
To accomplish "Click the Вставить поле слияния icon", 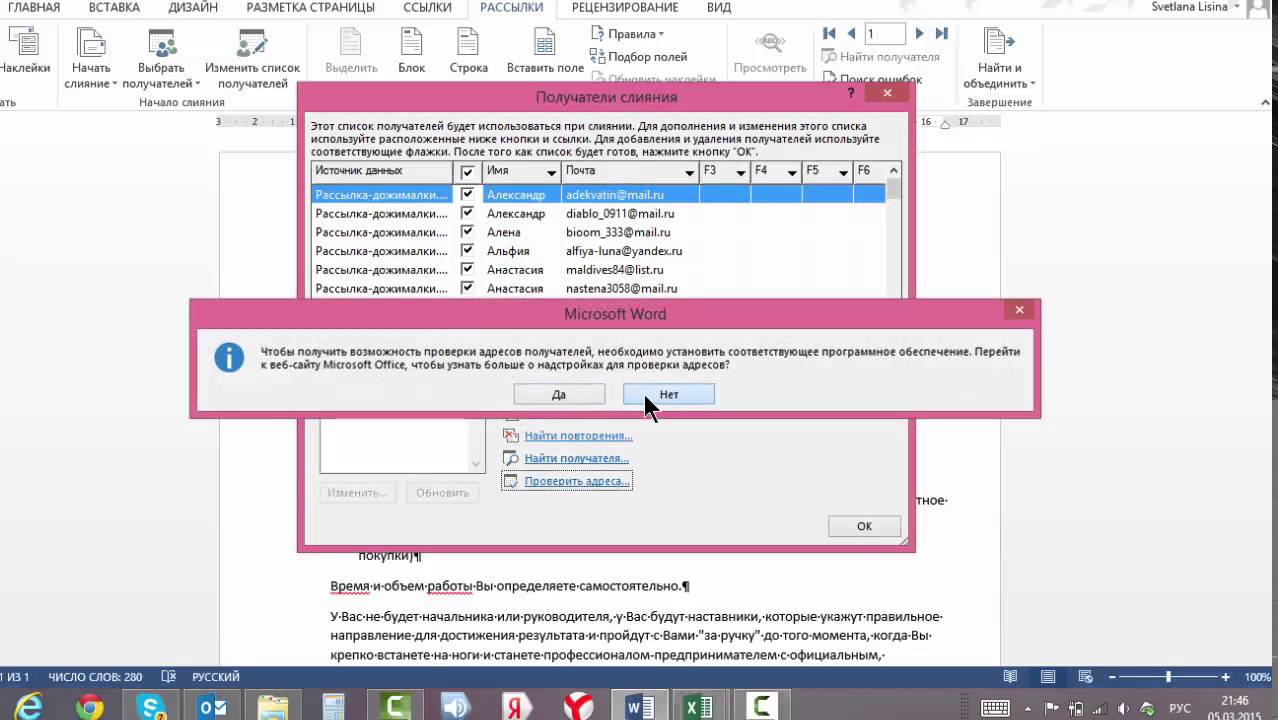I will (544, 50).
